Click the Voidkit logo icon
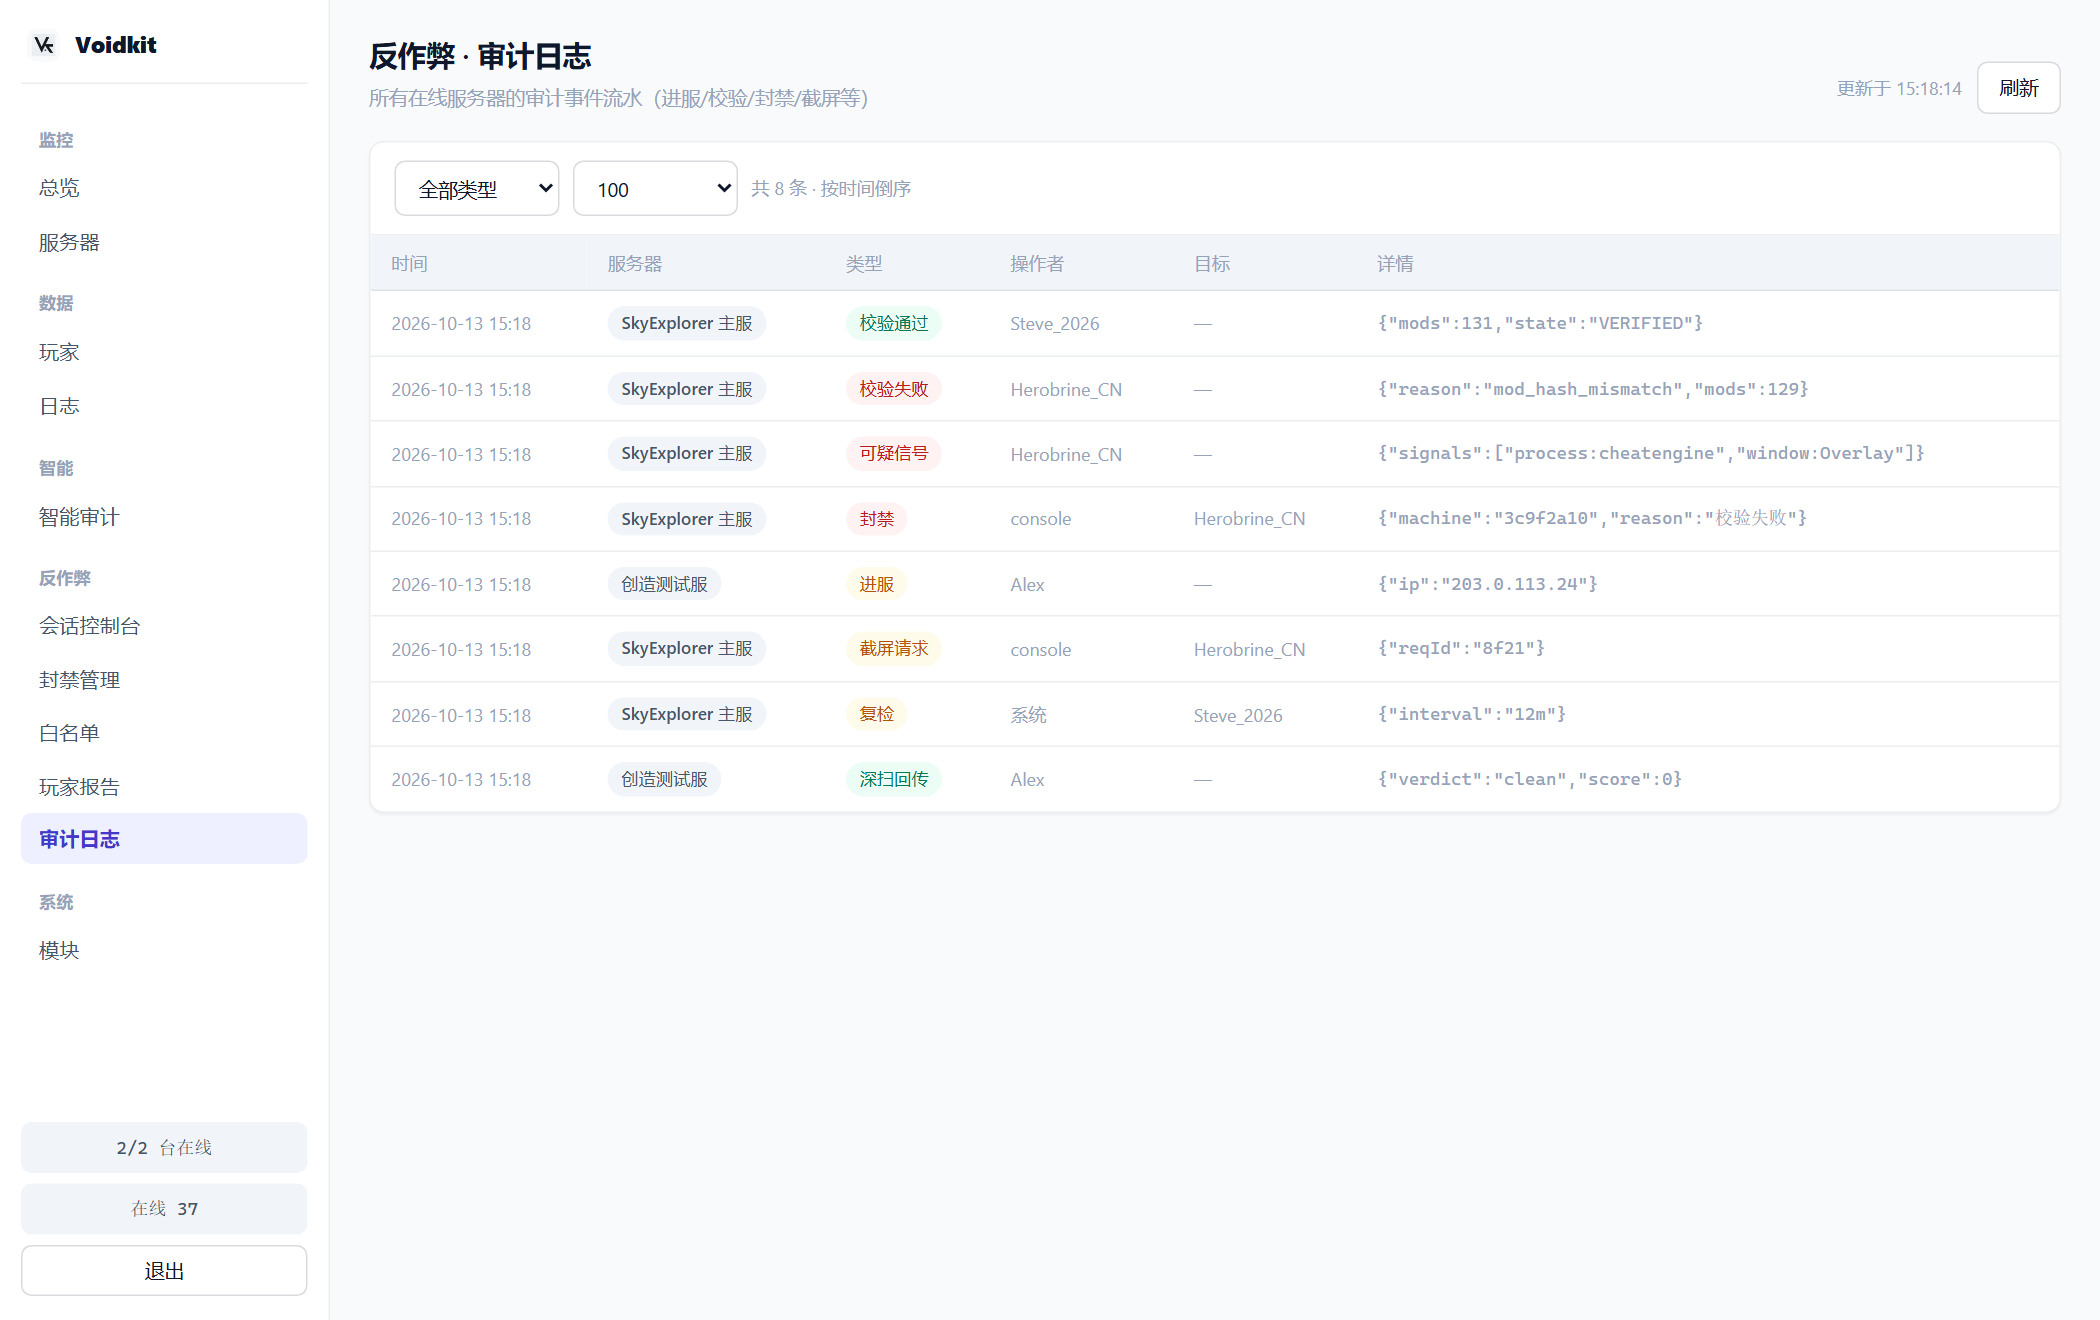 pyautogui.click(x=44, y=45)
